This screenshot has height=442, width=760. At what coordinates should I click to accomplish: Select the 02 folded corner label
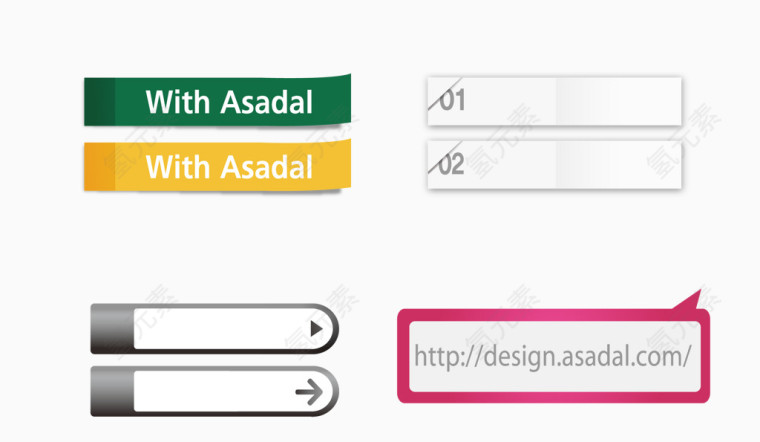(447, 162)
